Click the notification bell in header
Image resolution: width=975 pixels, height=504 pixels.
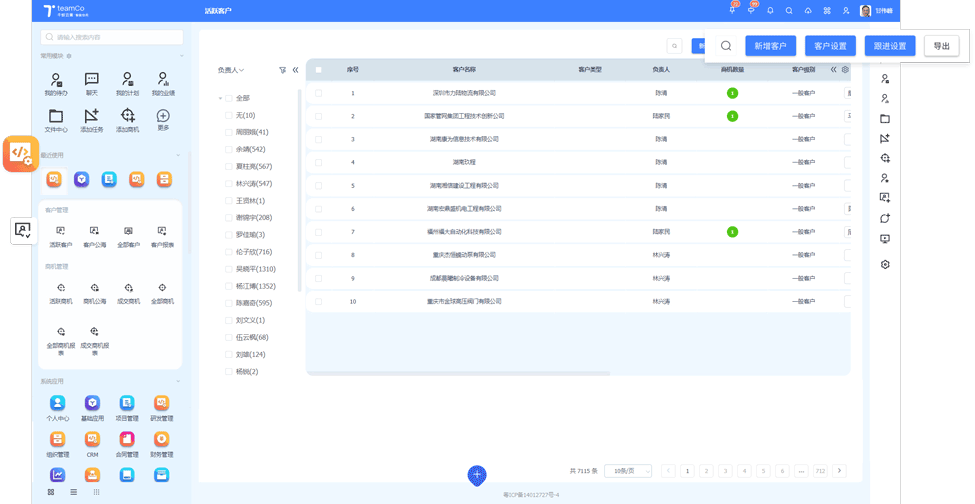(770, 11)
